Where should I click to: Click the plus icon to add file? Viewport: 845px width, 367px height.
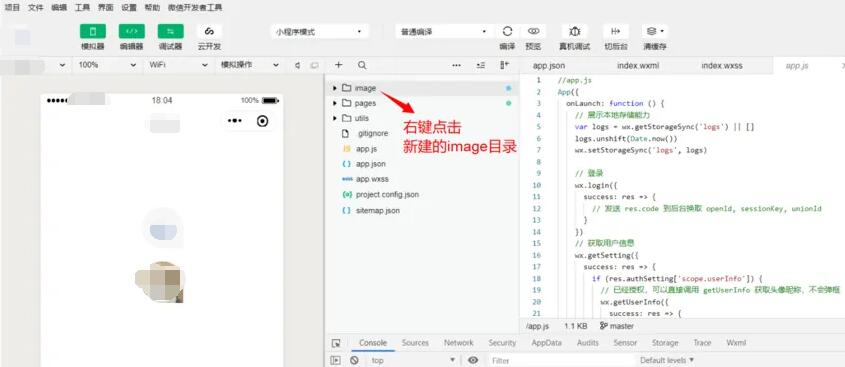pyautogui.click(x=338, y=65)
